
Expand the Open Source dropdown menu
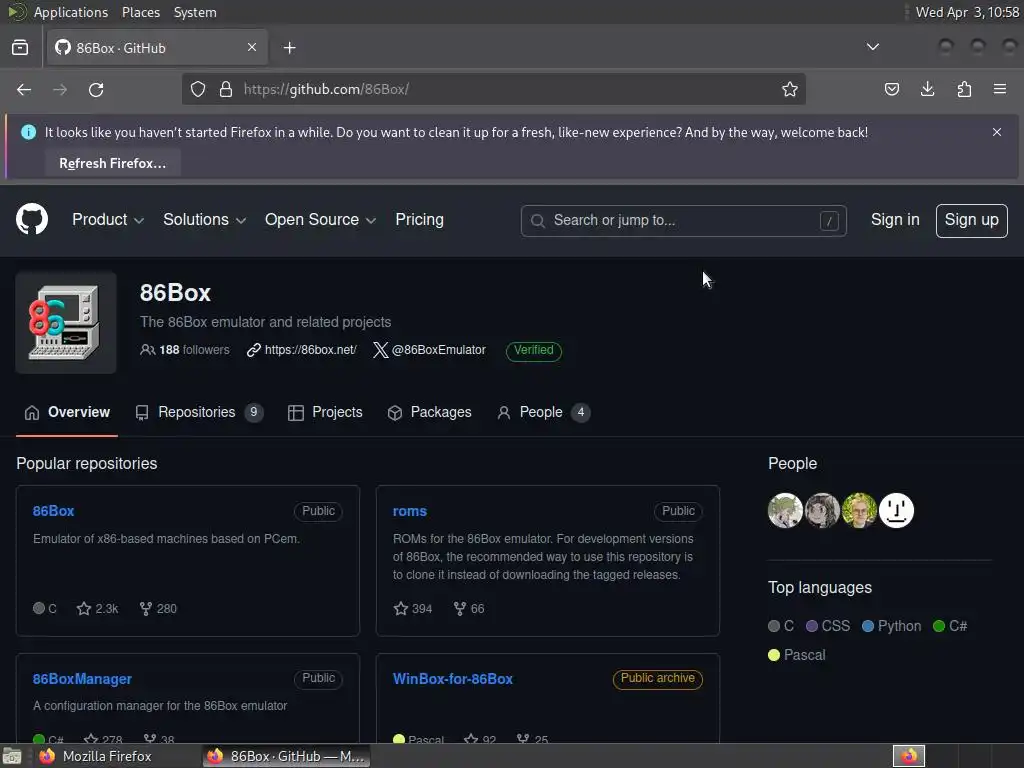[320, 220]
